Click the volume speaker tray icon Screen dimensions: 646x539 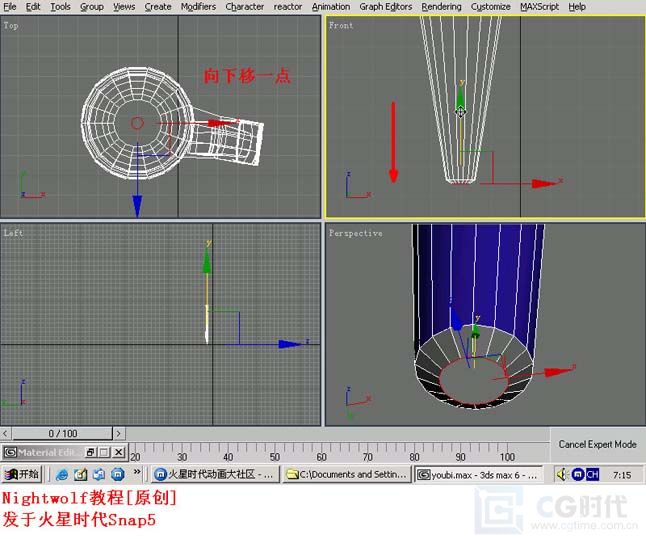coord(562,475)
